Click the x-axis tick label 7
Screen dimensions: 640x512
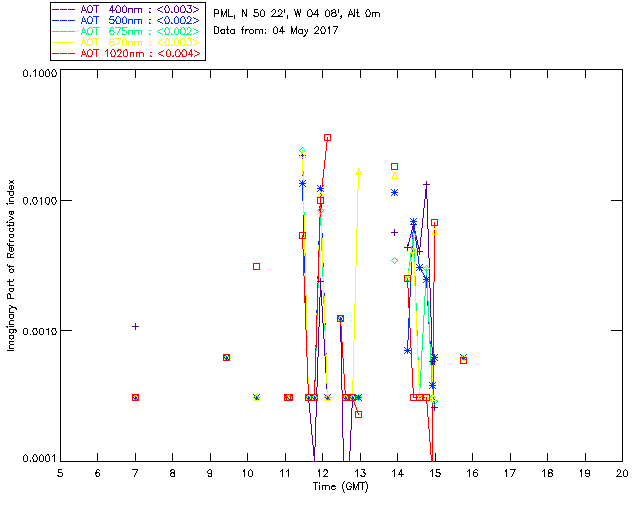[135, 473]
